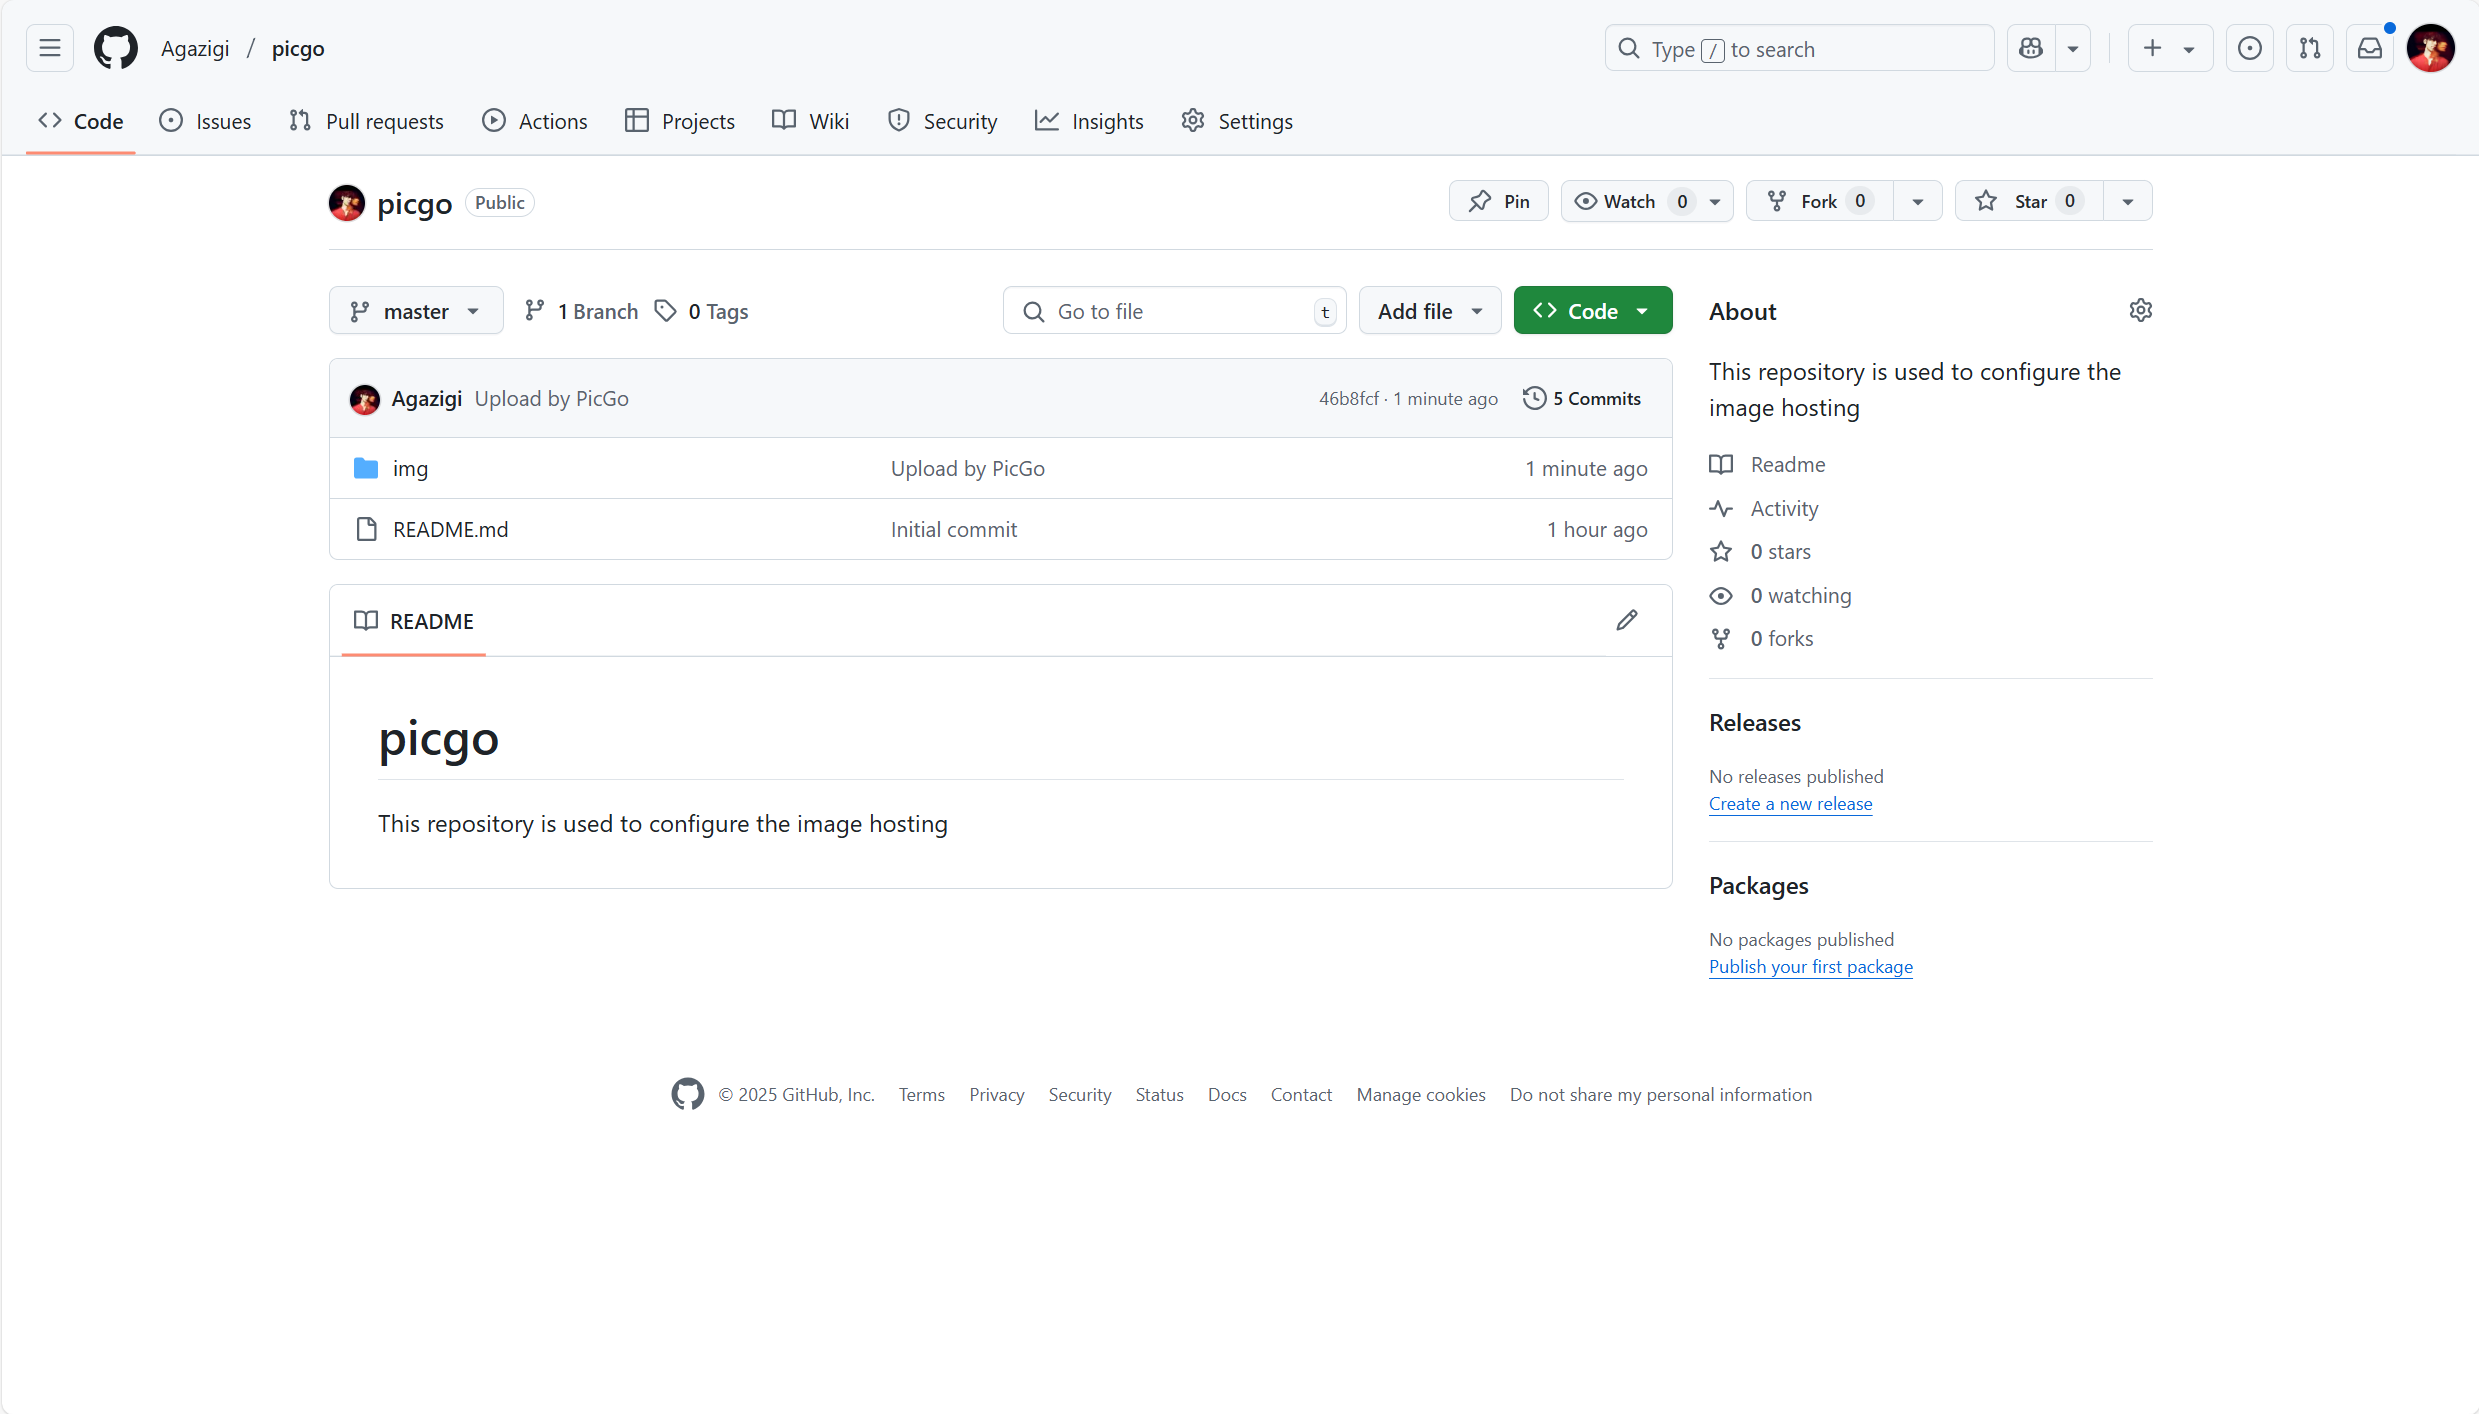
Task: Open picgo repository title link
Action: click(414, 203)
